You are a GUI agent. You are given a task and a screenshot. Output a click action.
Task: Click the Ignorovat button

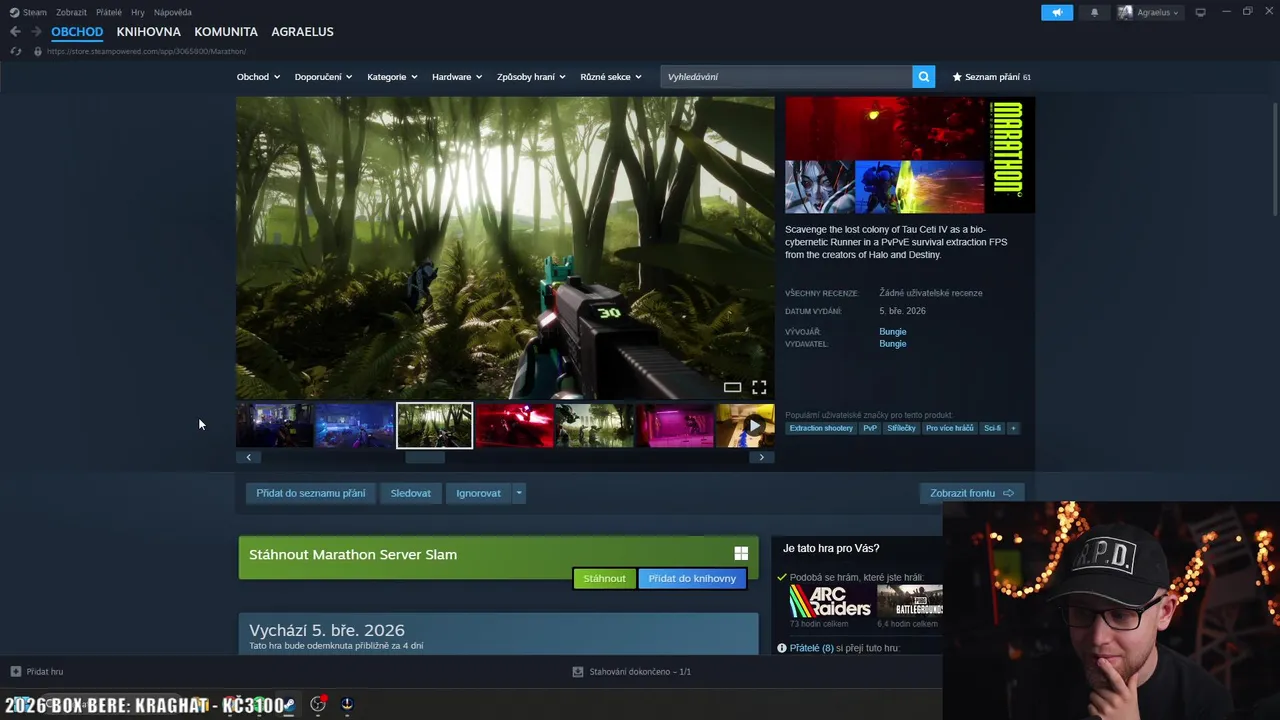coord(478,493)
